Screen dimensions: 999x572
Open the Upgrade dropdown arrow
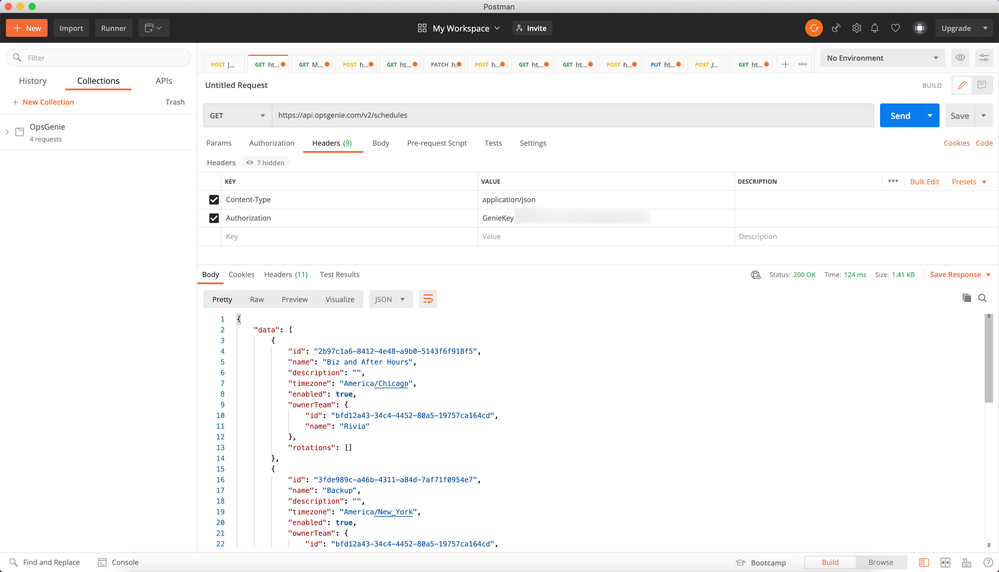click(x=985, y=28)
